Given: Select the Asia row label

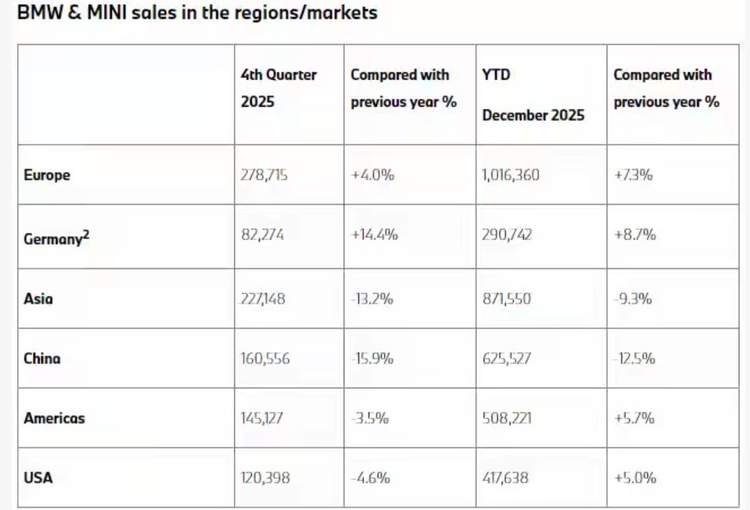Looking at the screenshot, I should [x=37, y=297].
